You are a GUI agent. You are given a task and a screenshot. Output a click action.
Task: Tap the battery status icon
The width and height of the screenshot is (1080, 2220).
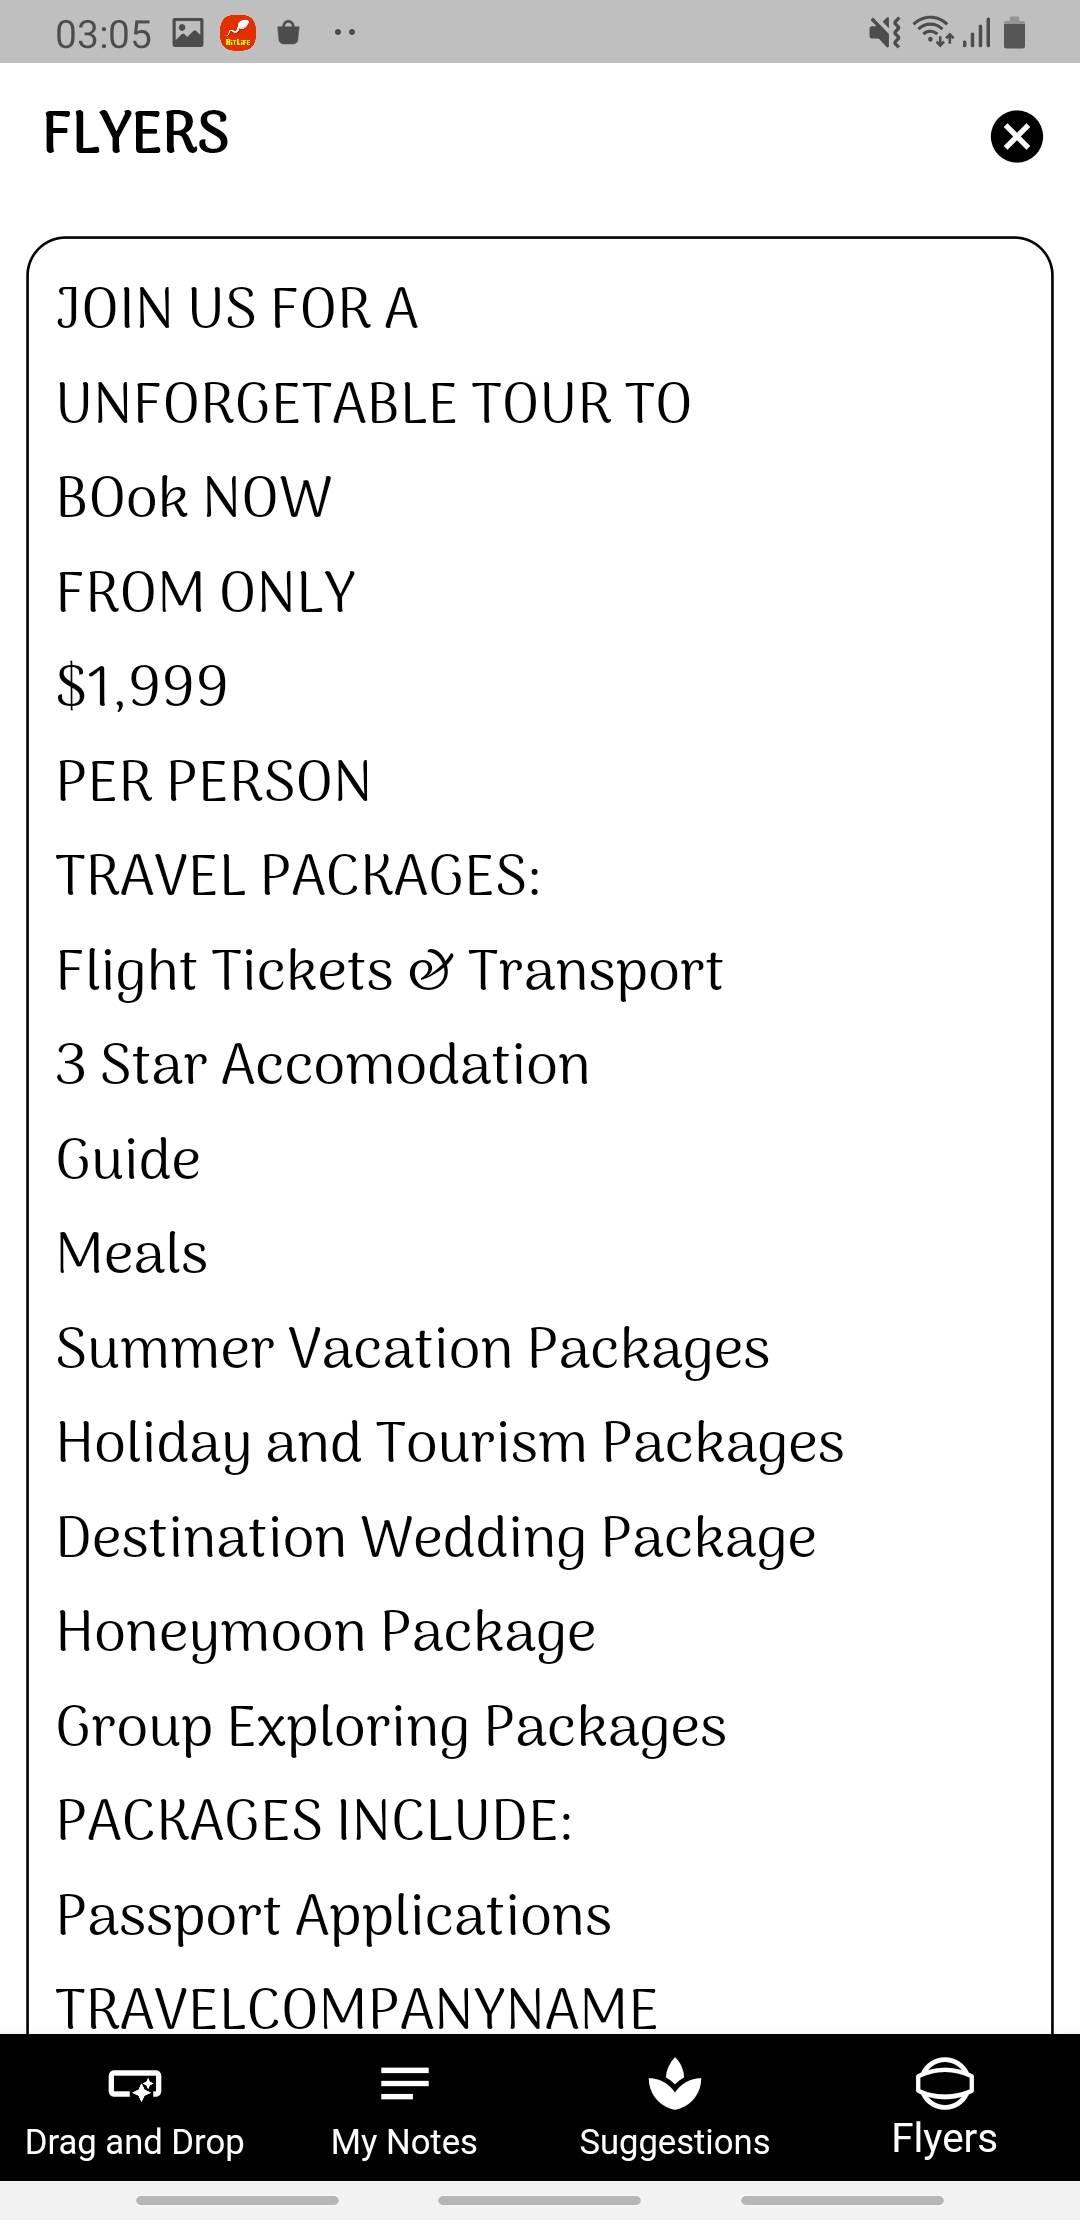pos(1014,33)
